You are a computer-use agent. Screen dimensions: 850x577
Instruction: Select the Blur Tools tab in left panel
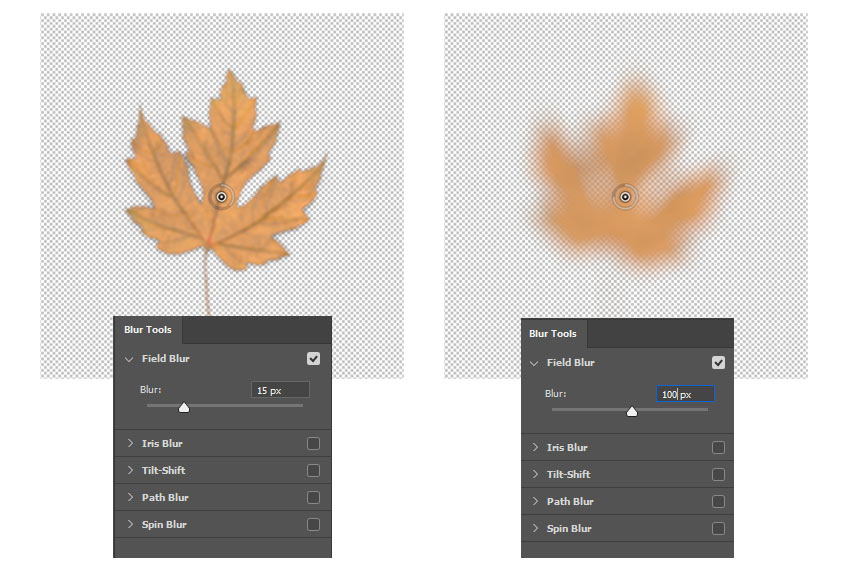(x=147, y=330)
